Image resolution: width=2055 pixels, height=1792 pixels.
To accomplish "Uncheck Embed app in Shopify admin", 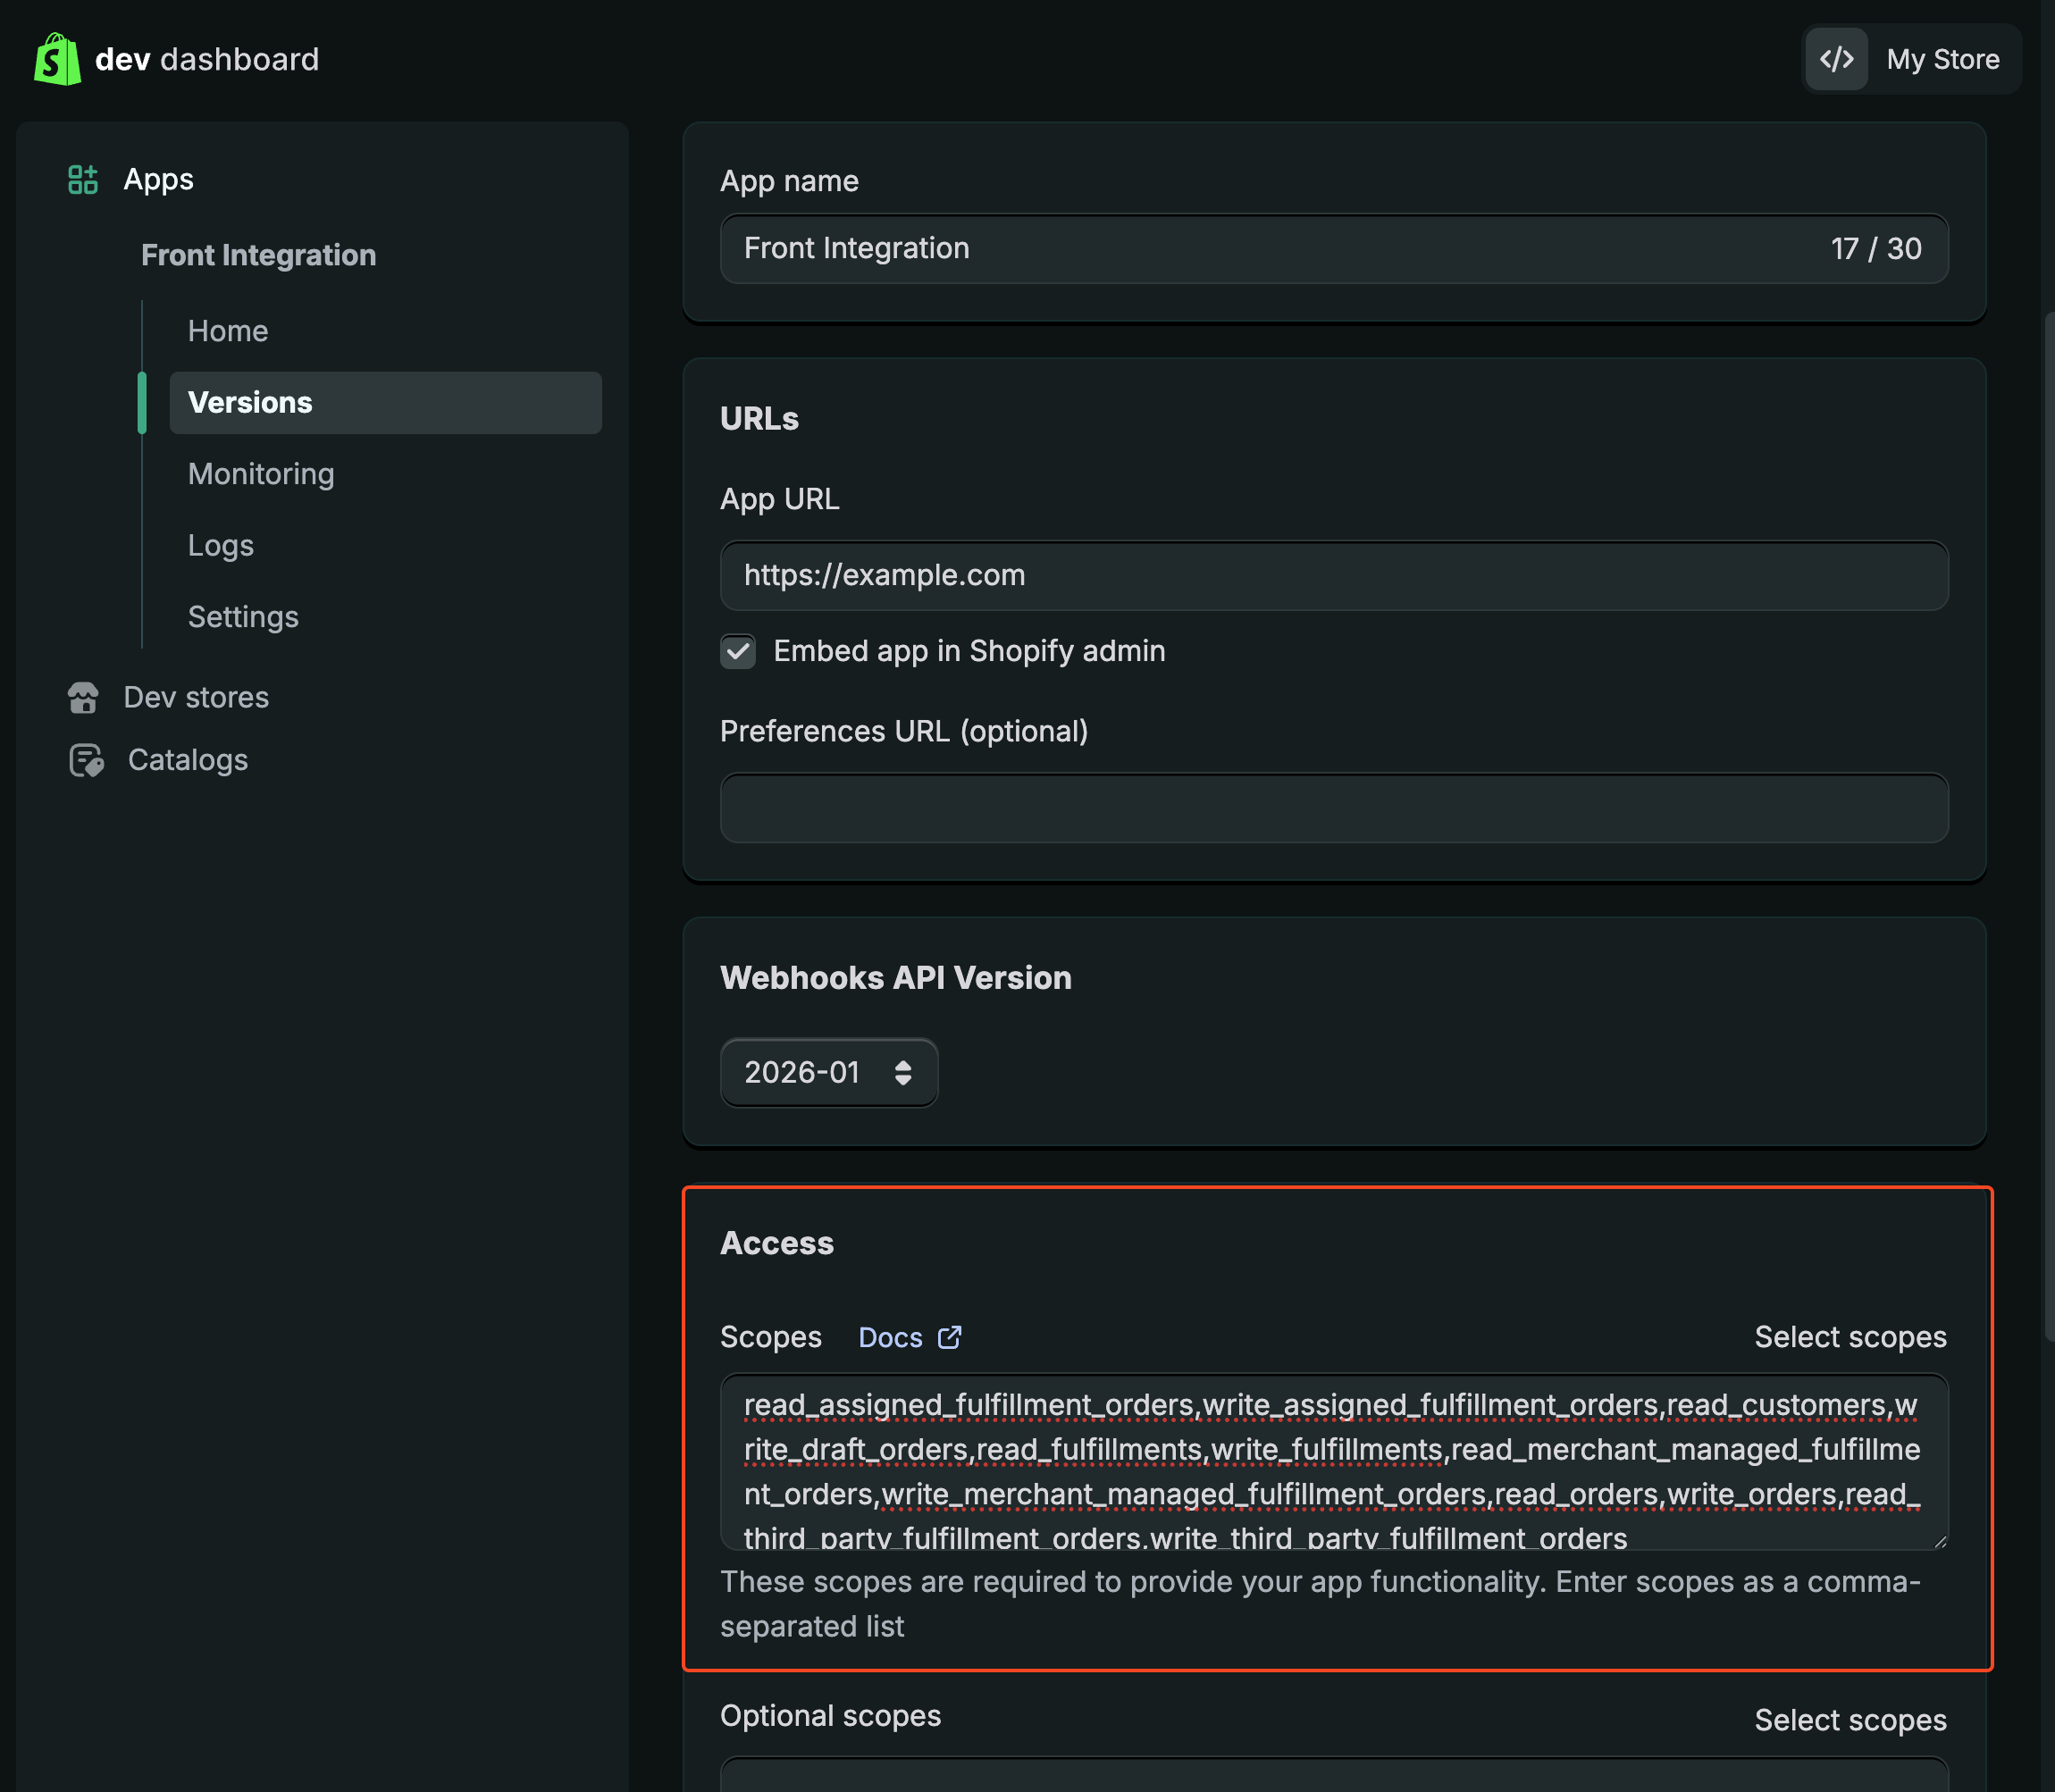I will pyautogui.click(x=738, y=651).
